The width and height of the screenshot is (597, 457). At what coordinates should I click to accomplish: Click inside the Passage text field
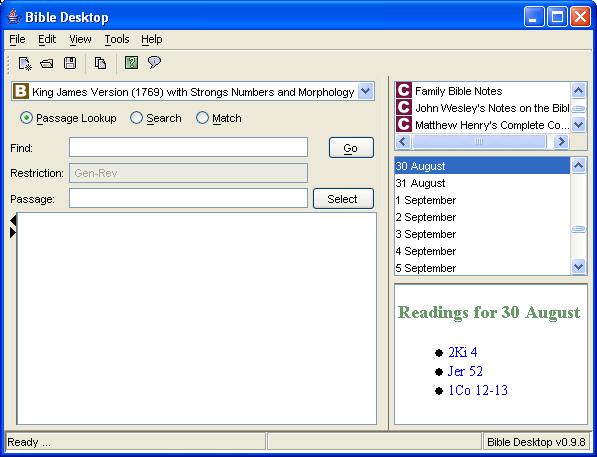(x=188, y=198)
